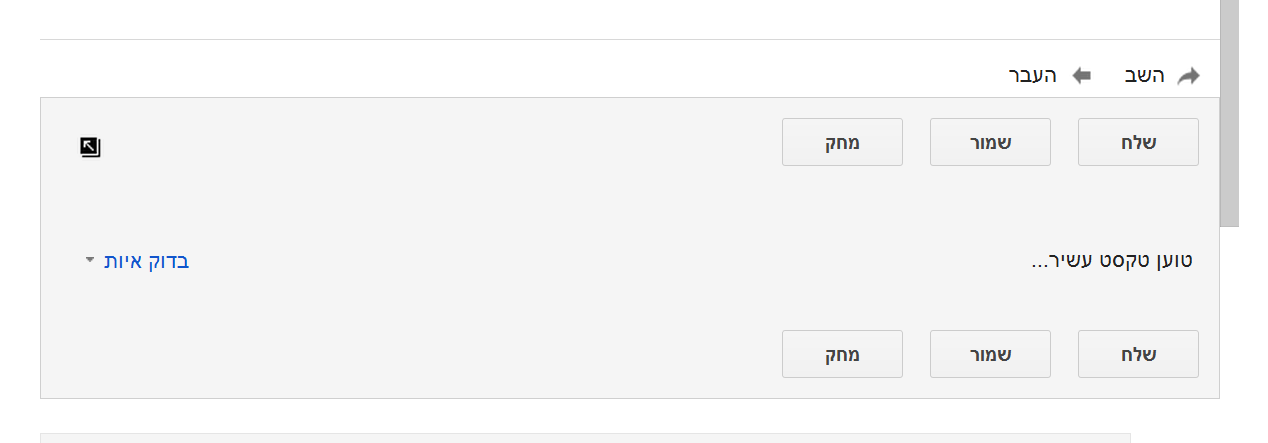
Task: Click the blank area above the top divider line
Action: point(600,18)
